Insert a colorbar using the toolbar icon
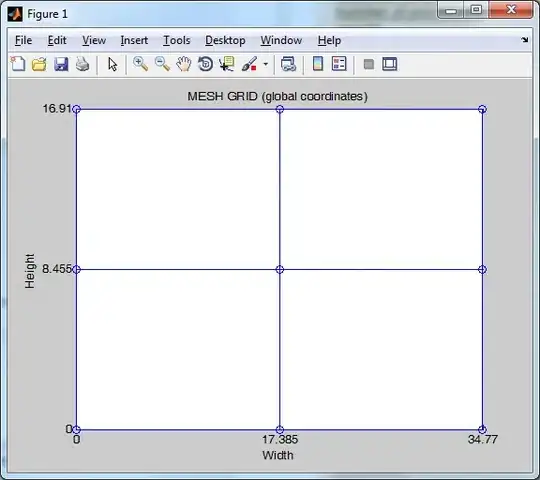This screenshot has height=480, width=540. coord(318,64)
